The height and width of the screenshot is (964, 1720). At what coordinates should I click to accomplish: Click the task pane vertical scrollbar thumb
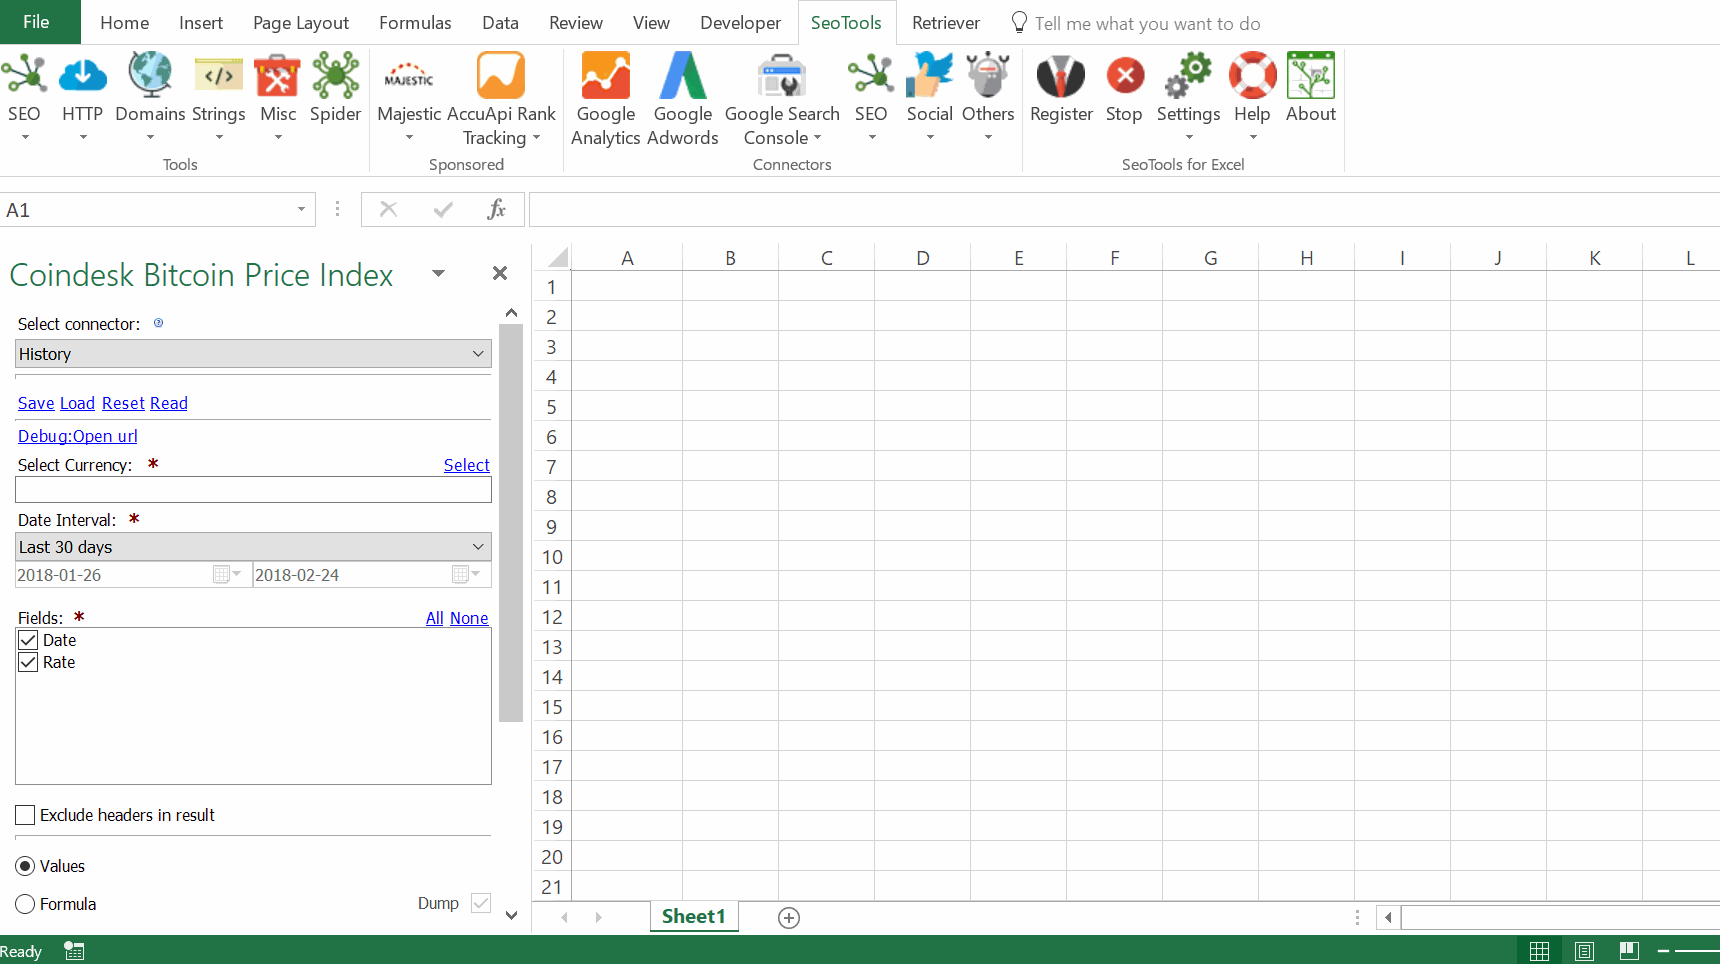[x=511, y=523]
